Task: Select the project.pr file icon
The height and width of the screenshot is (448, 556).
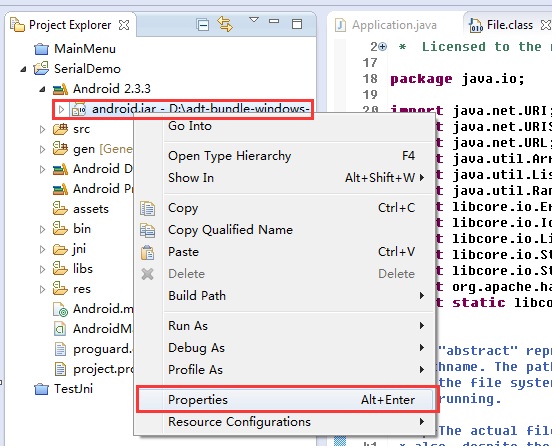Action: click(60, 369)
